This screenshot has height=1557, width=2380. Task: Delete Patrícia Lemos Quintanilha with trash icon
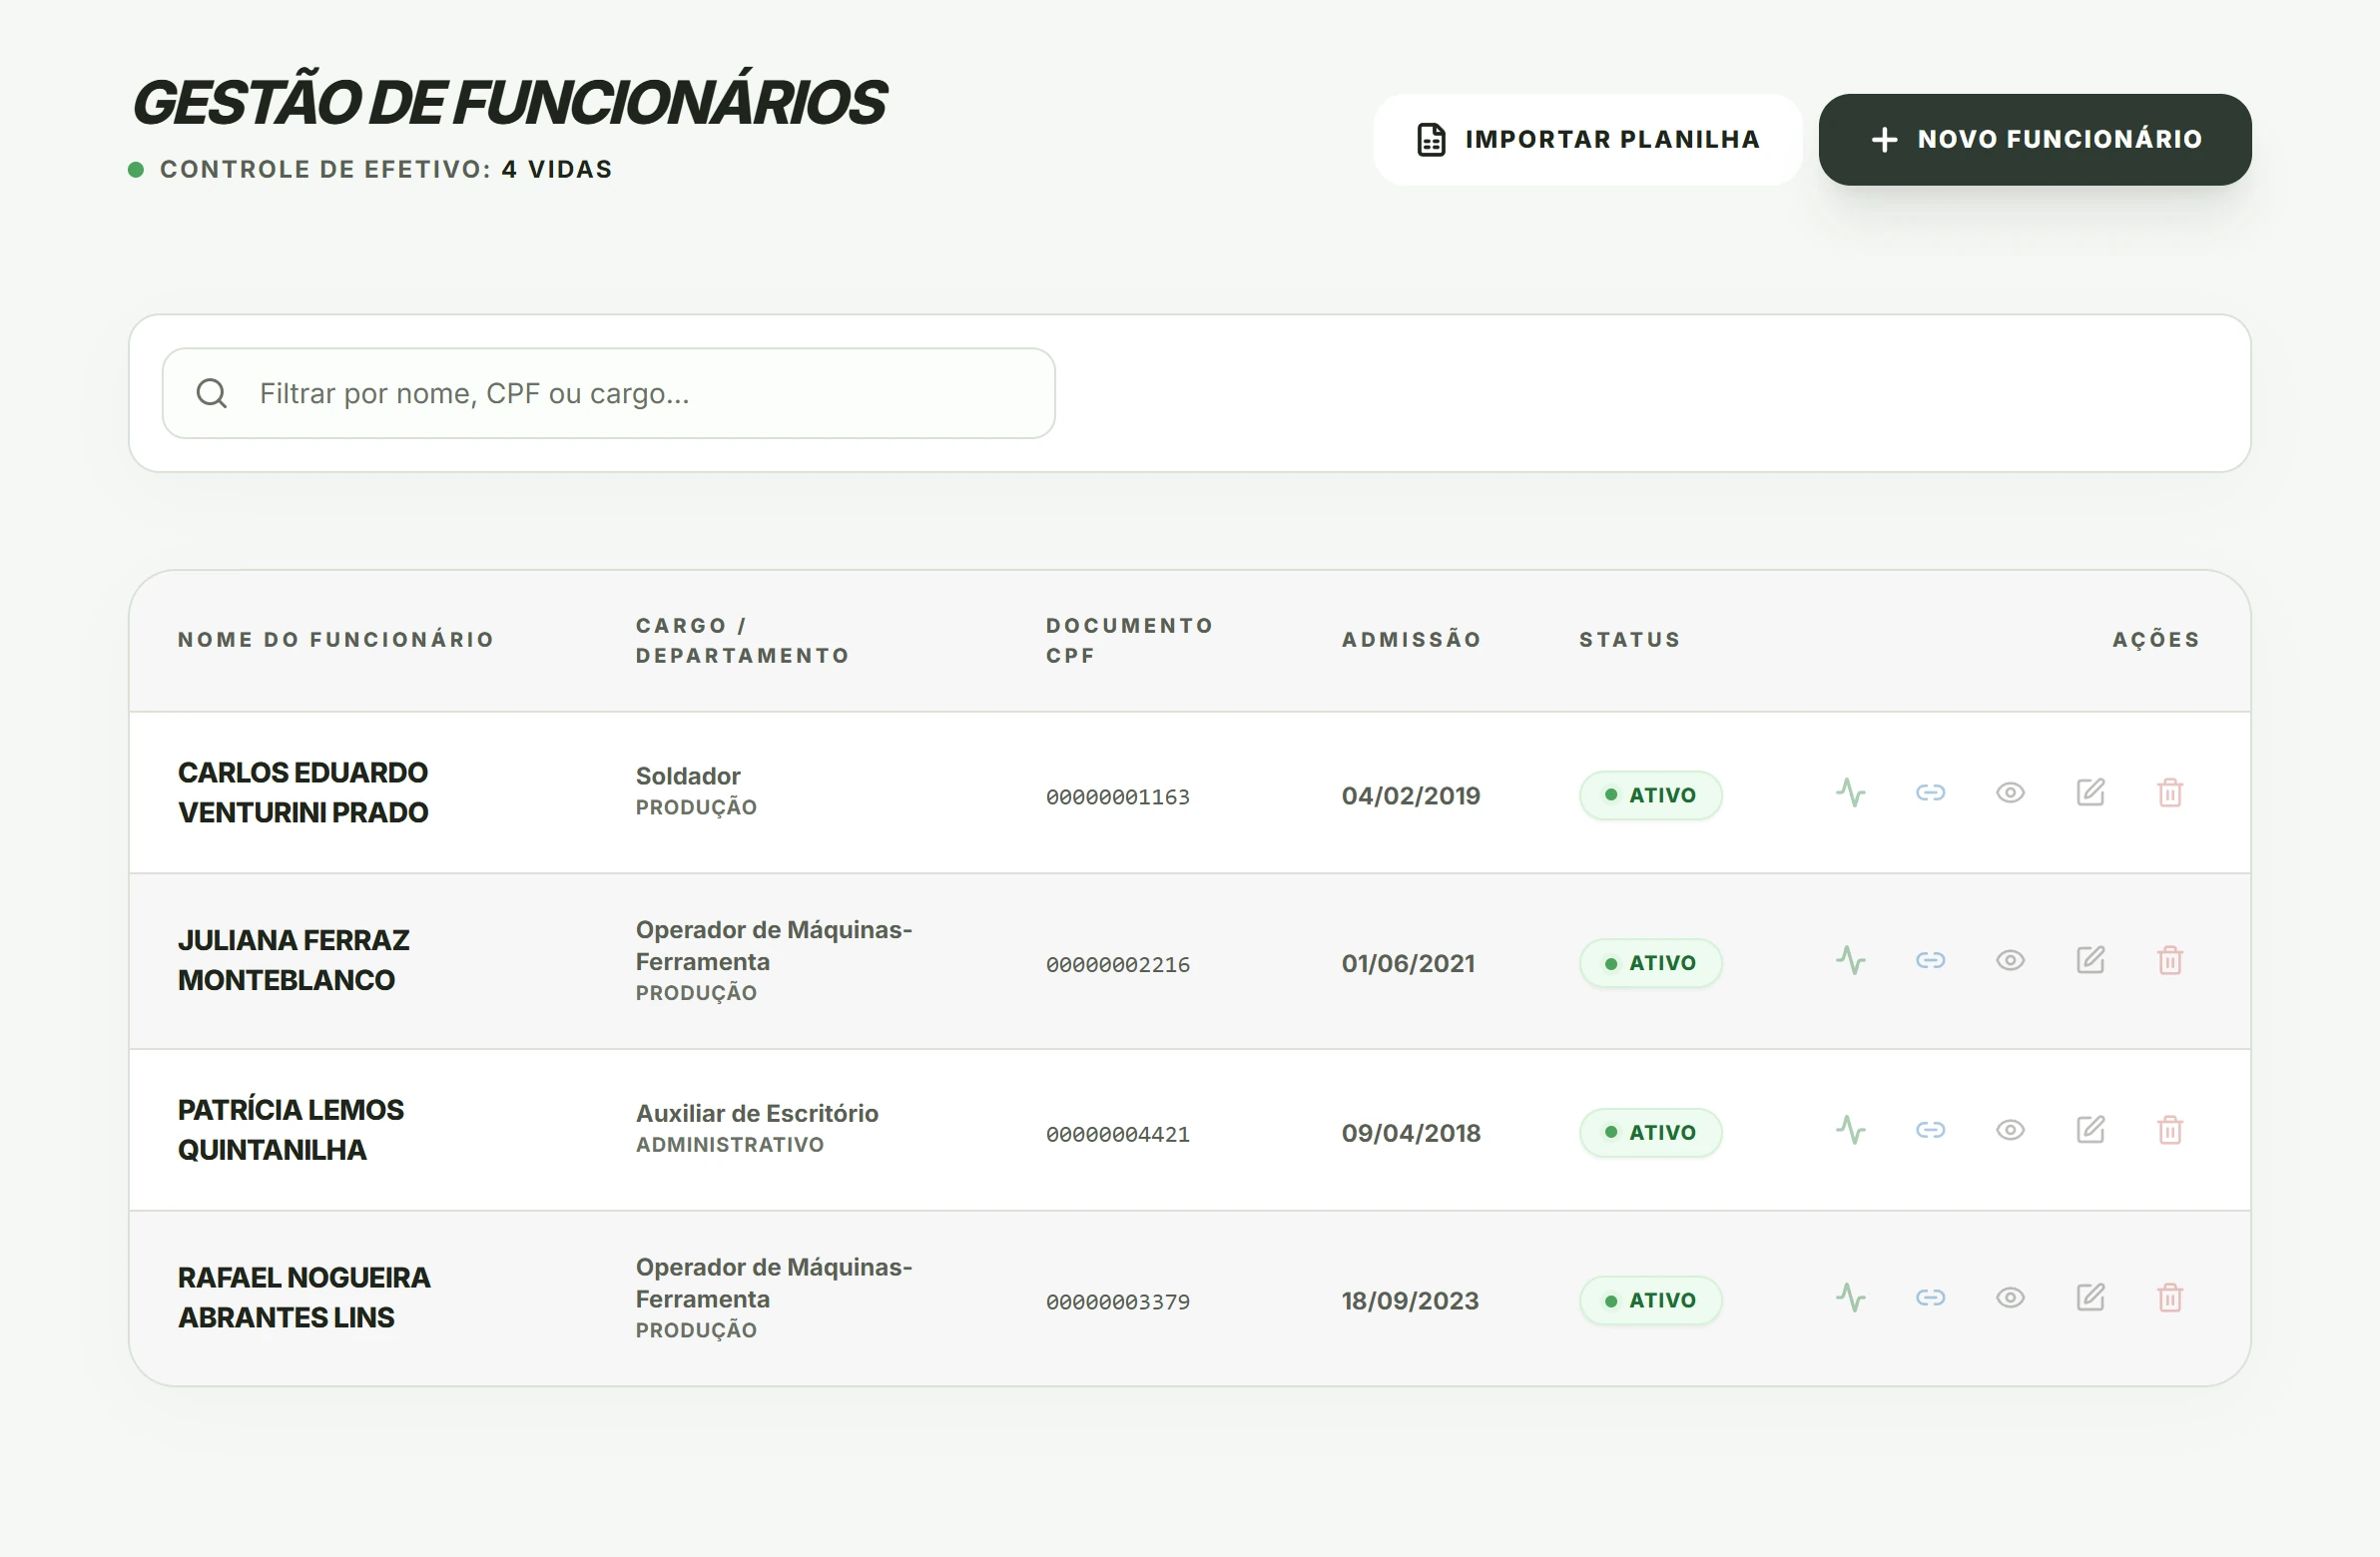(x=2170, y=1130)
